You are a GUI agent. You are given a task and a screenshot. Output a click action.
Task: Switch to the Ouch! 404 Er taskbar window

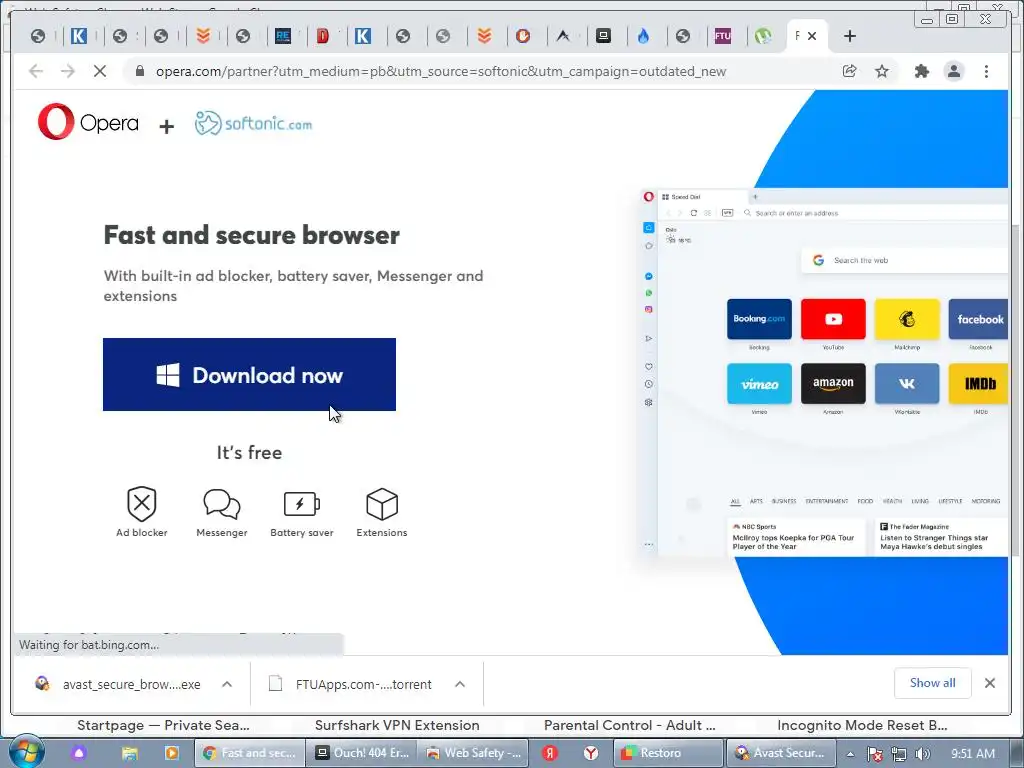(362, 753)
